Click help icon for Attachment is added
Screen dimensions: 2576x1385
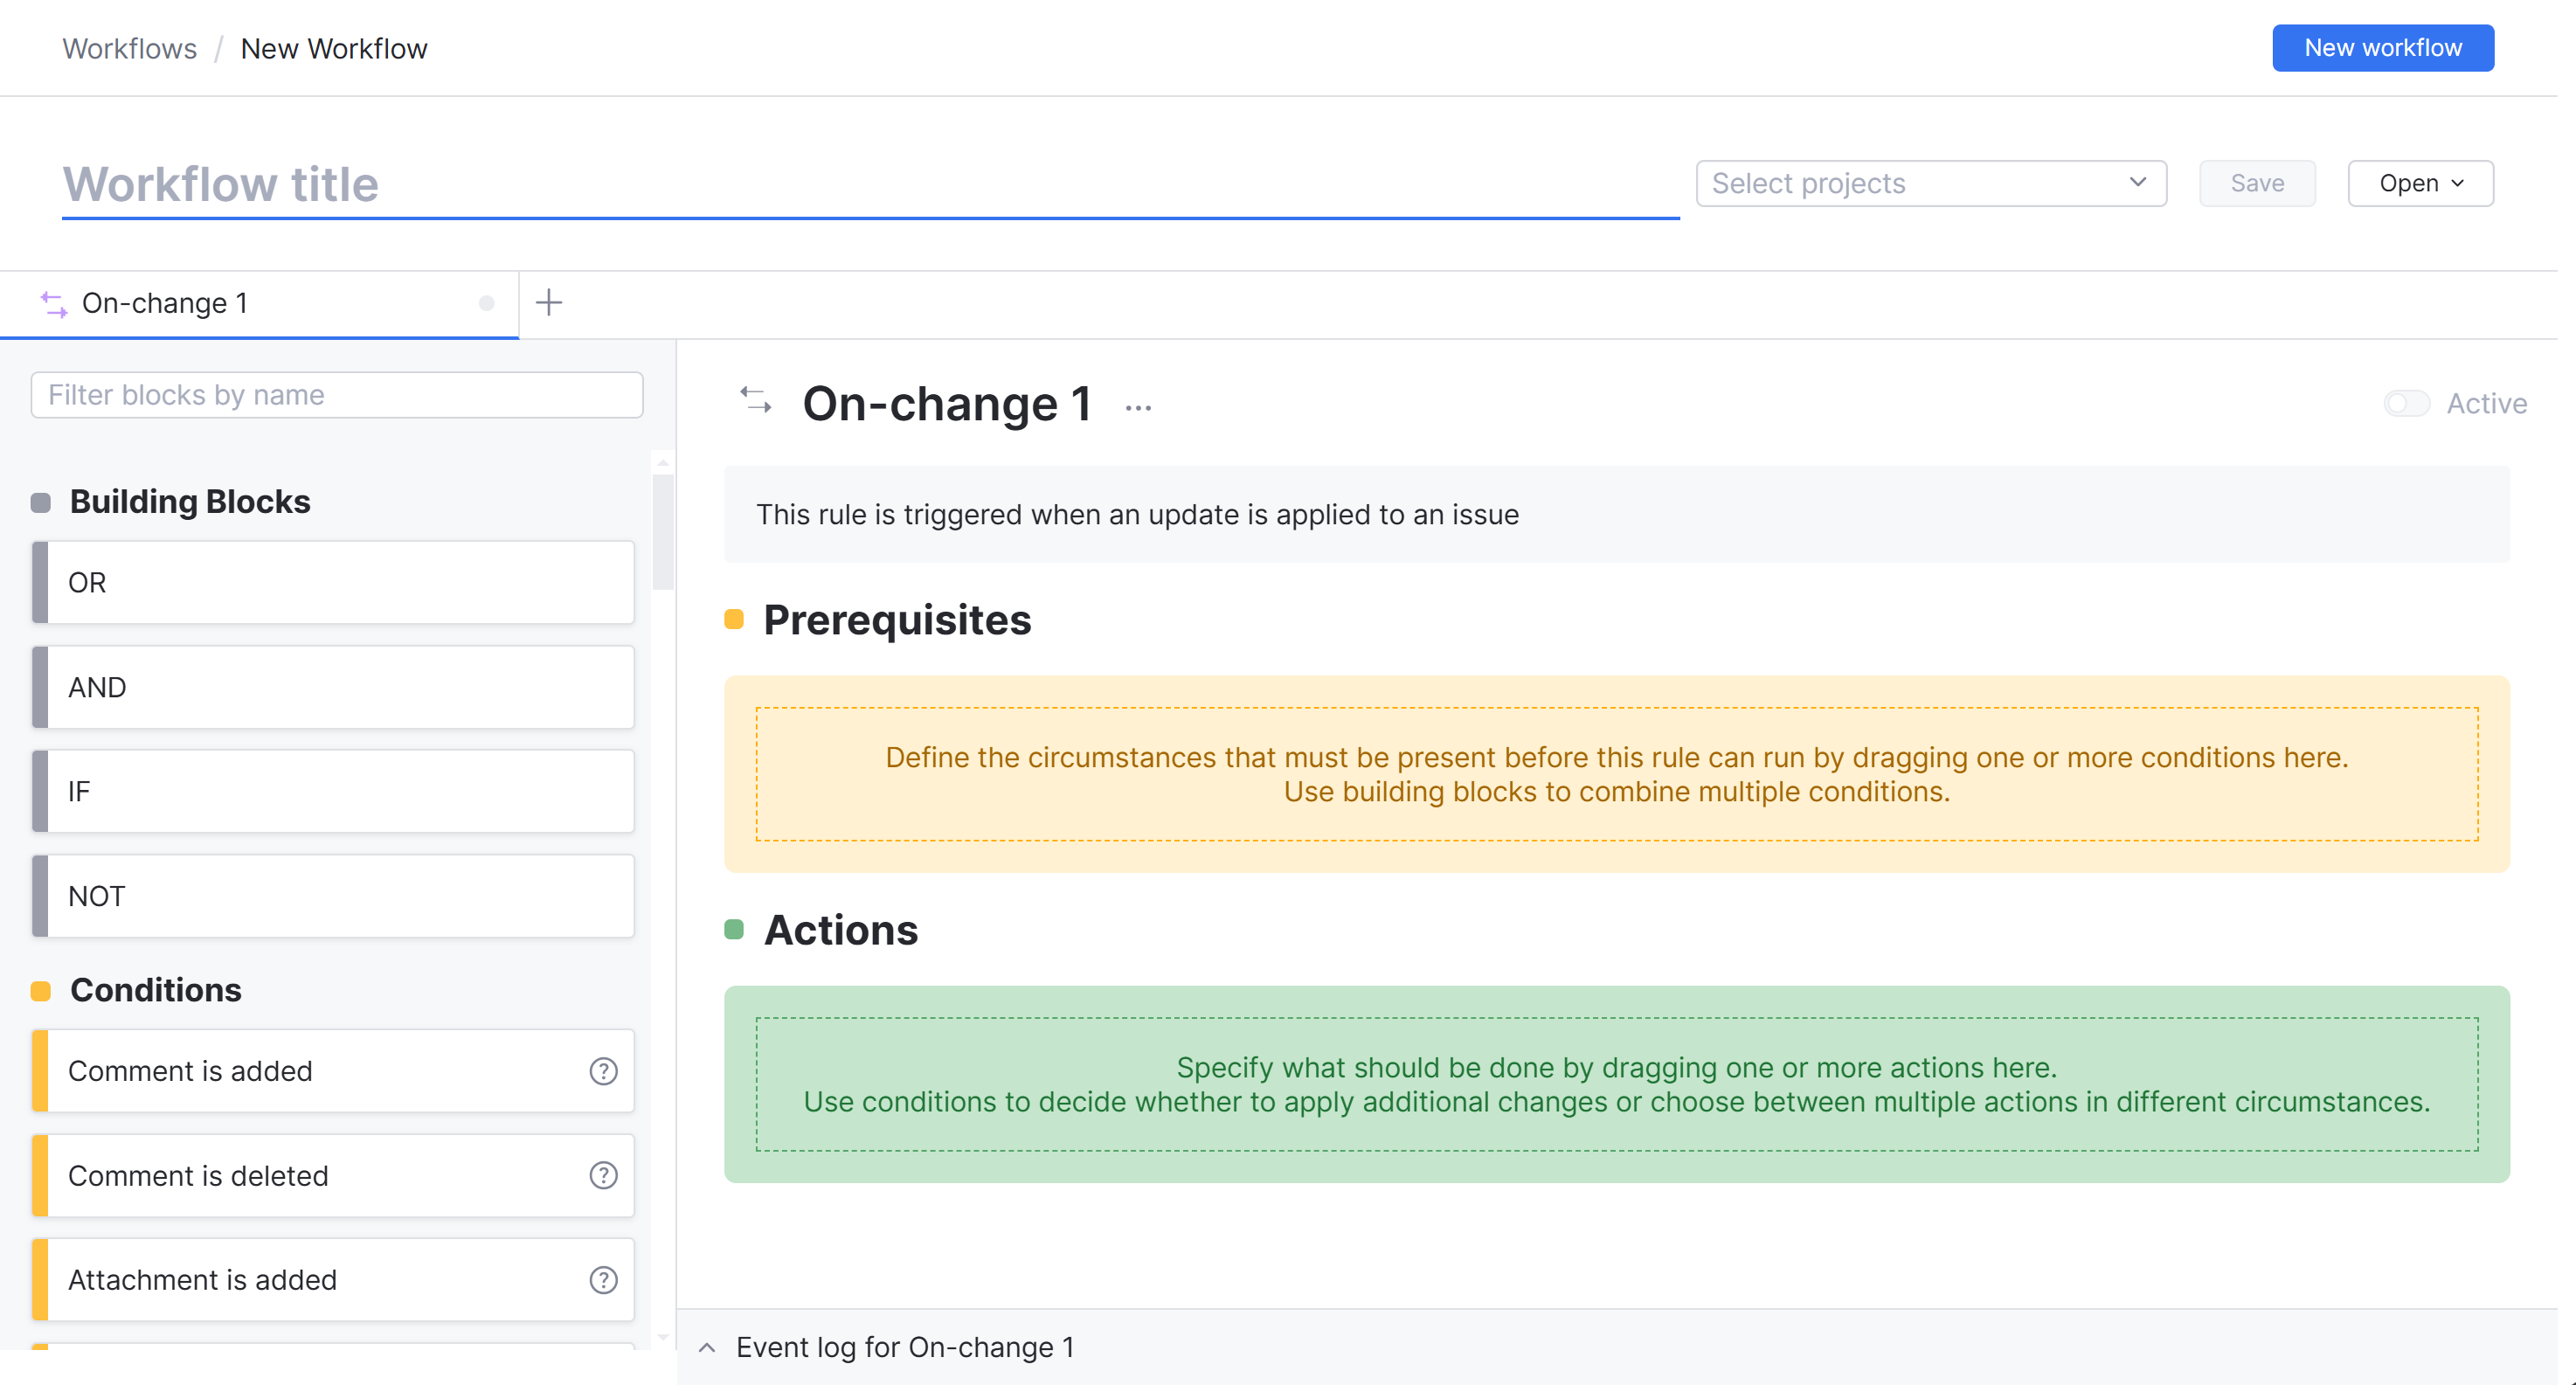pos(603,1280)
